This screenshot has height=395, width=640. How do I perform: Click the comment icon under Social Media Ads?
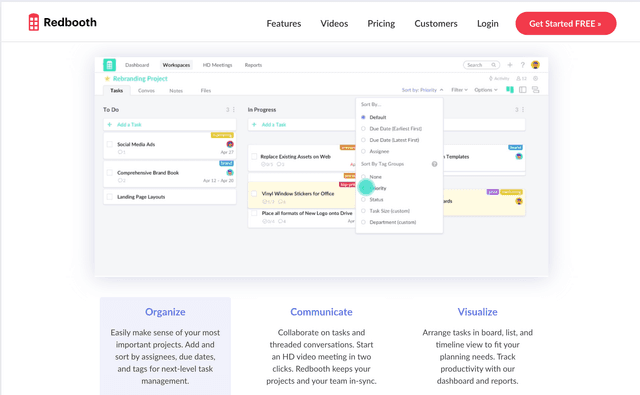coord(121,152)
